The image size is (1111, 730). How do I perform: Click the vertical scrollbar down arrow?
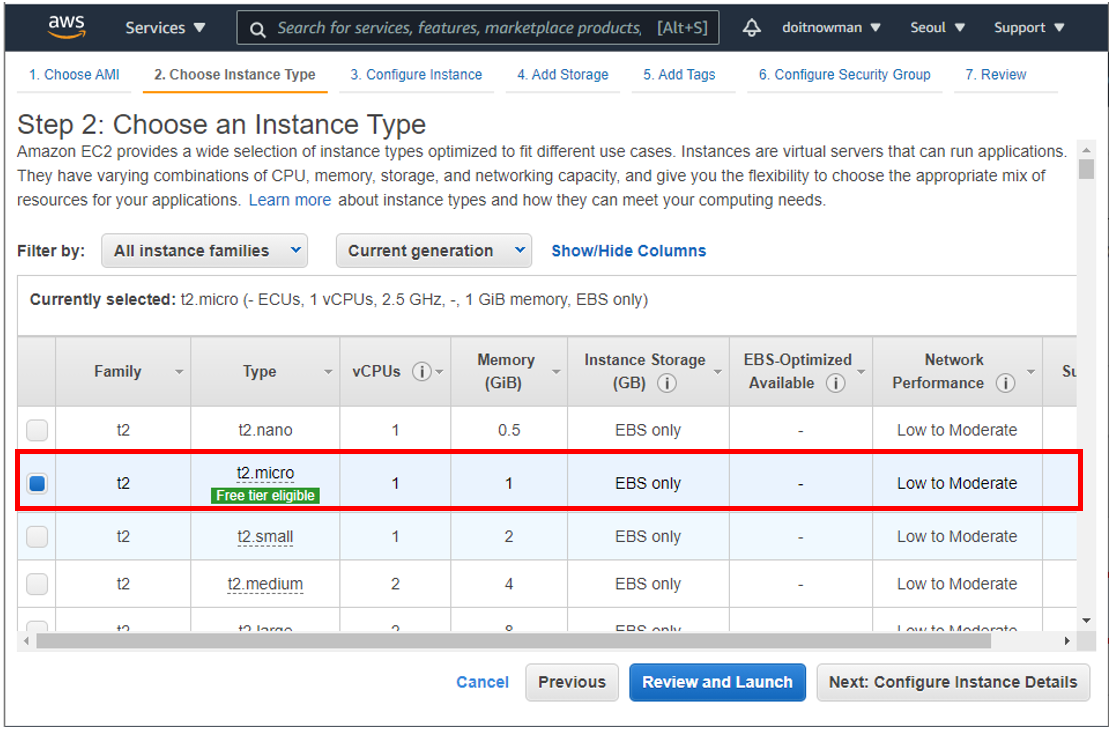(x=1086, y=621)
